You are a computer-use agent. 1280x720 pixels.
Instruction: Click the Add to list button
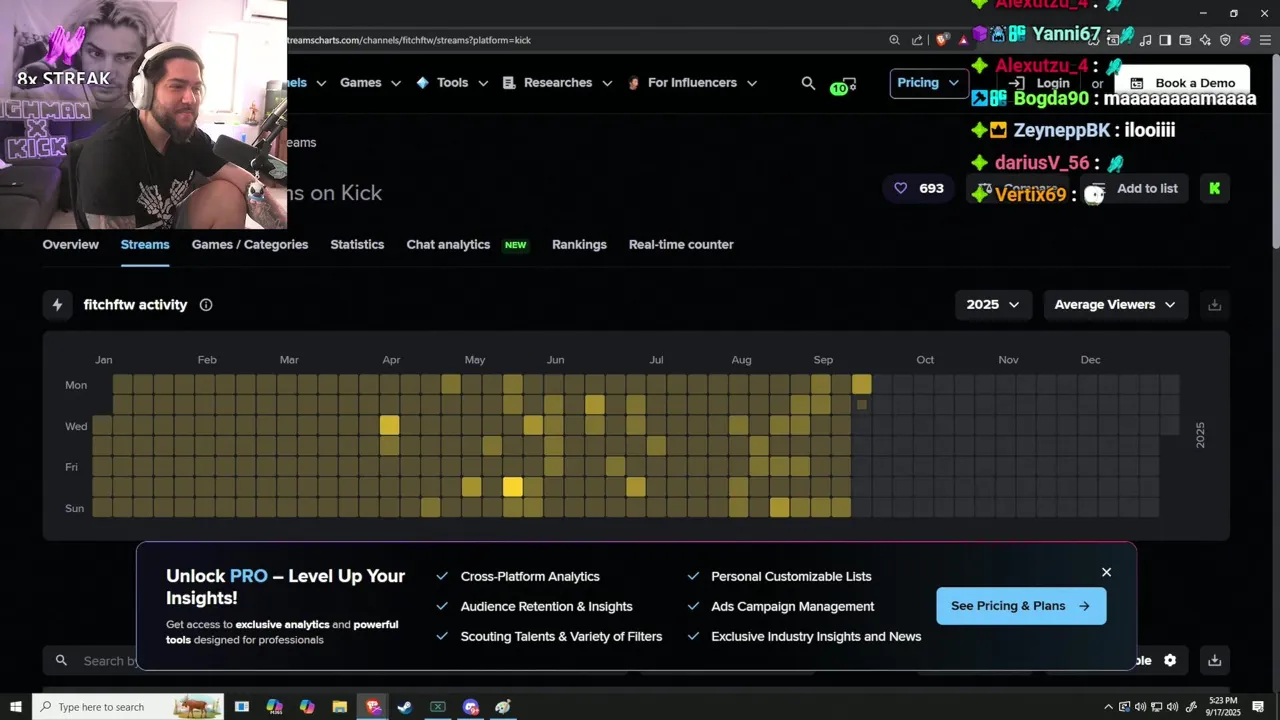click(x=1134, y=188)
